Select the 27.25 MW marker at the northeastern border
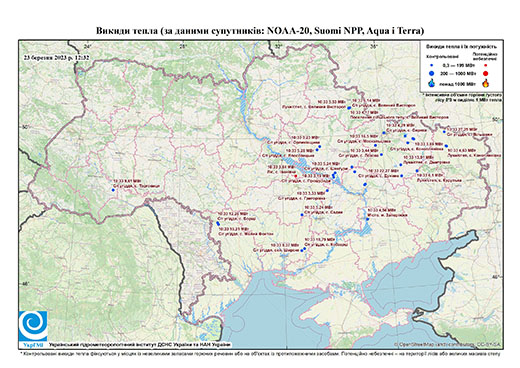 444,132
